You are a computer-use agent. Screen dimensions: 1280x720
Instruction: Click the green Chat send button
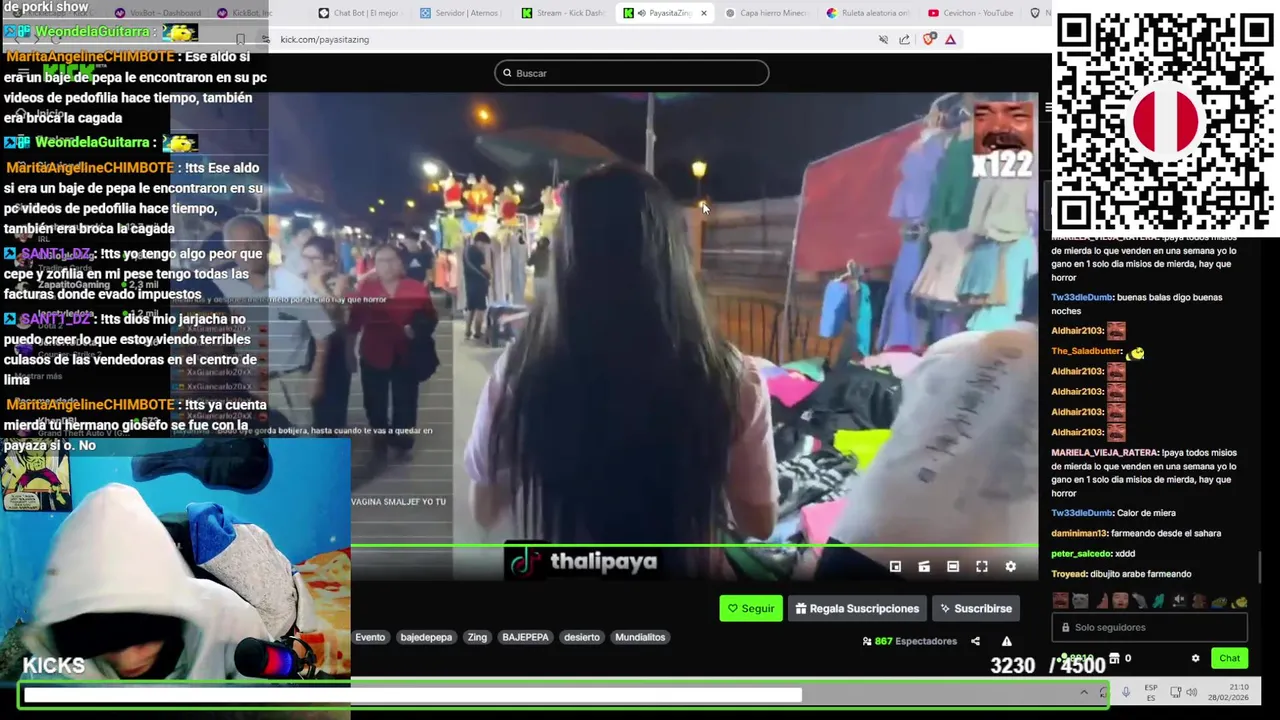coord(1229,658)
